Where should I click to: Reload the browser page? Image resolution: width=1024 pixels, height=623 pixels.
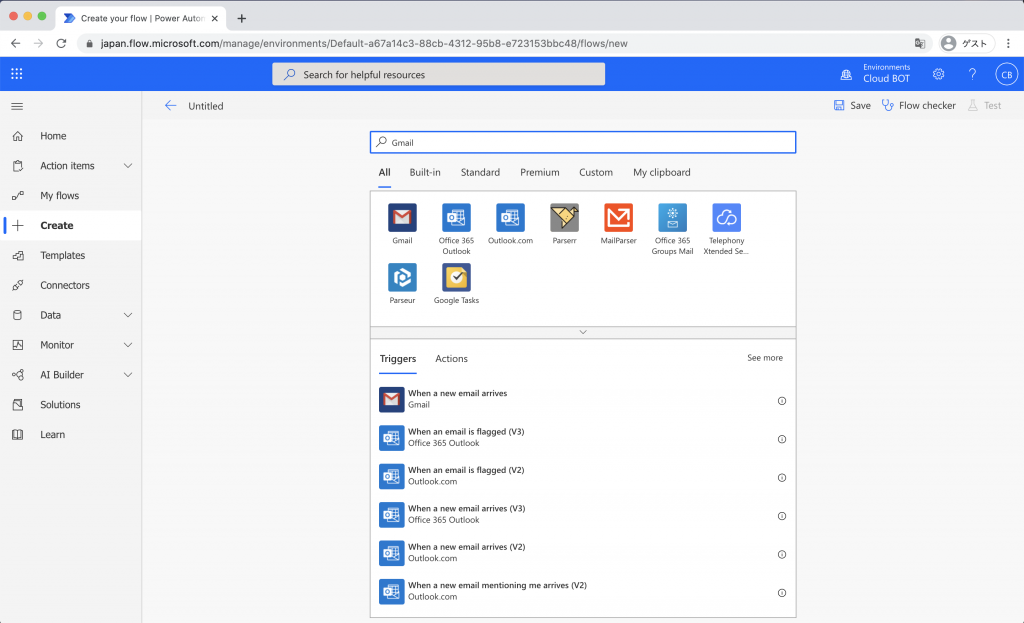tap(61, 44)
